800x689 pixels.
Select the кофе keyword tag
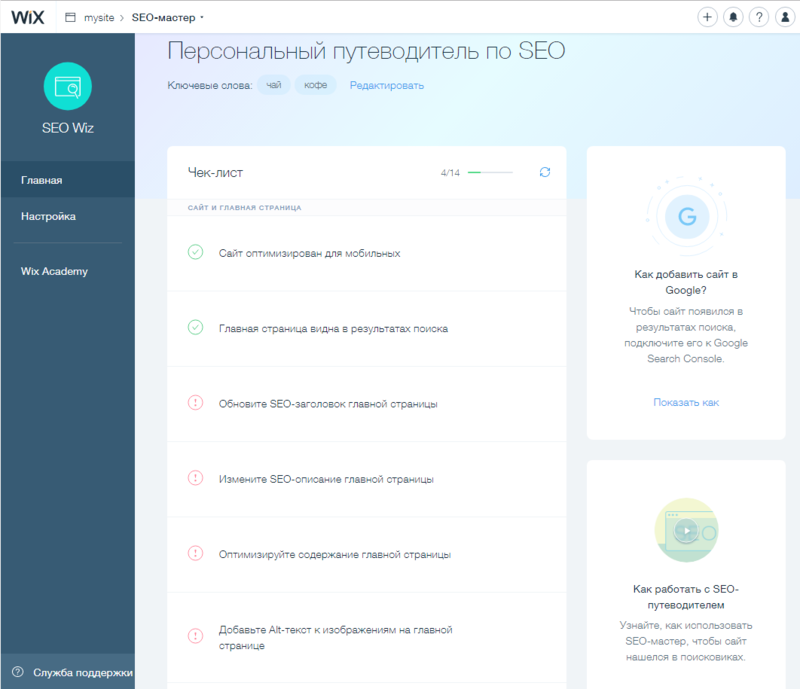315,85
